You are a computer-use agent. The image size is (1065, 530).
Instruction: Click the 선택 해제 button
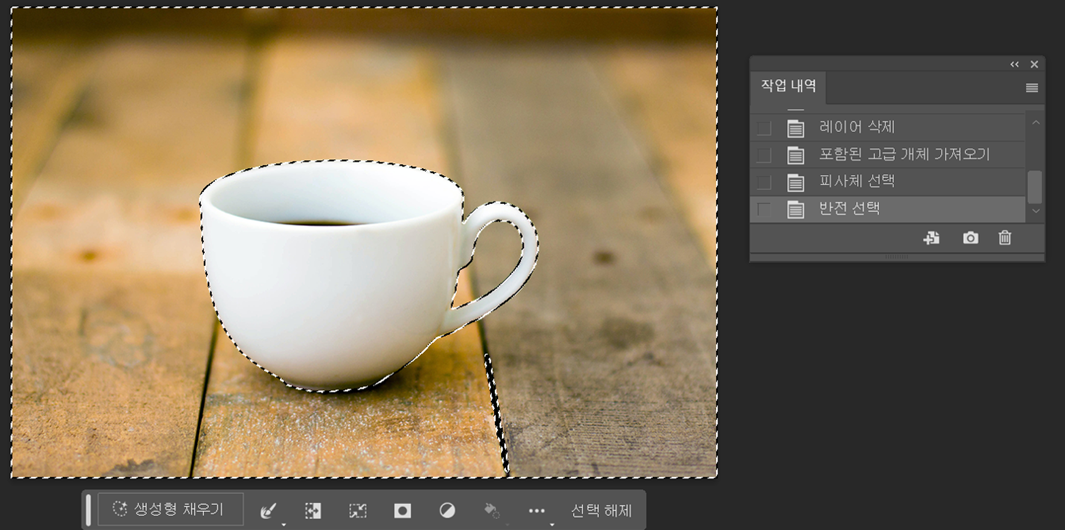(x=601, y=510)
